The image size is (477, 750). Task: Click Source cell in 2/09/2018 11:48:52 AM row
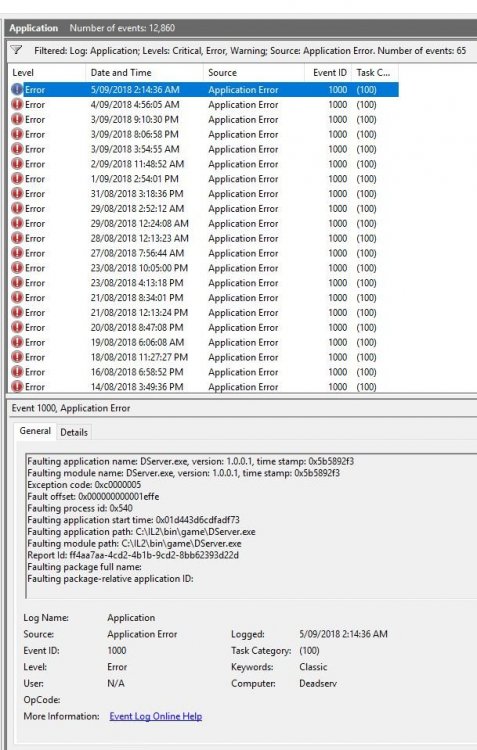243,164
